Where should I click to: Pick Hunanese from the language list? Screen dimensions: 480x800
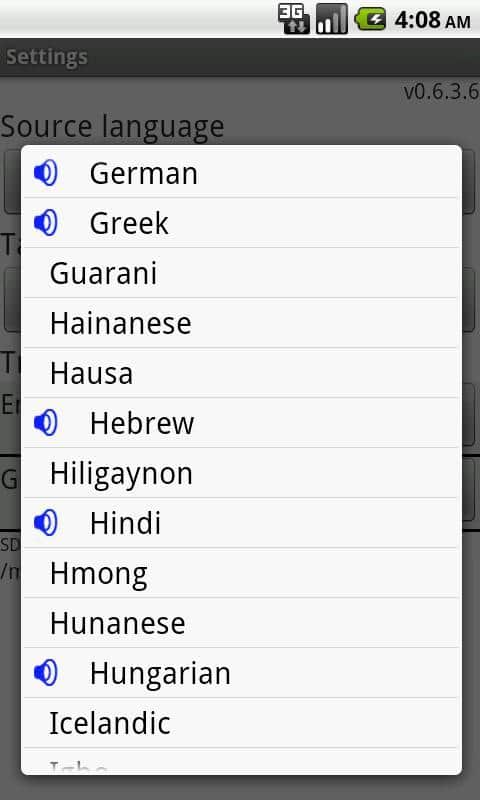point(241,623)
